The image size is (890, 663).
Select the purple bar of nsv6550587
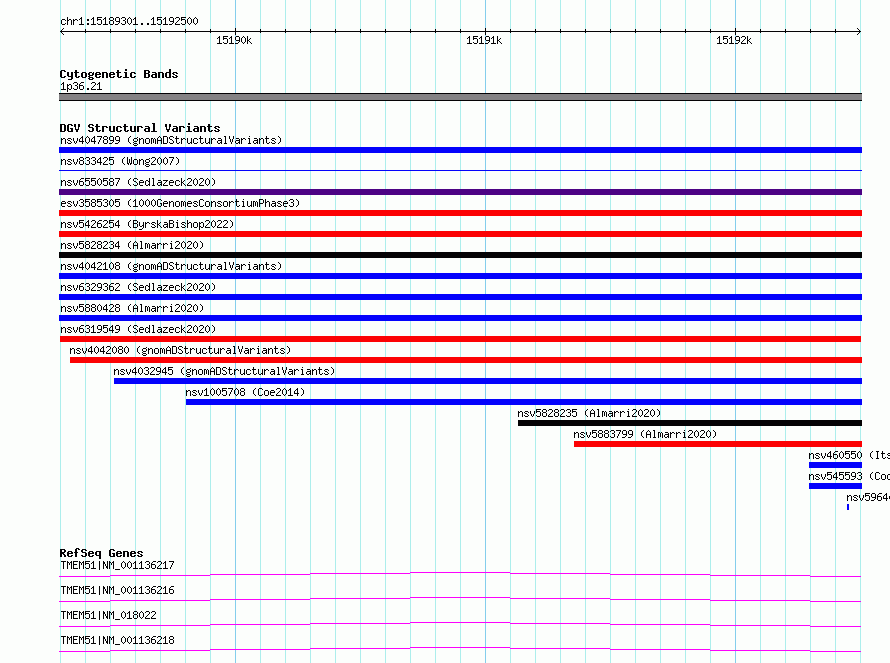(460, 192)
